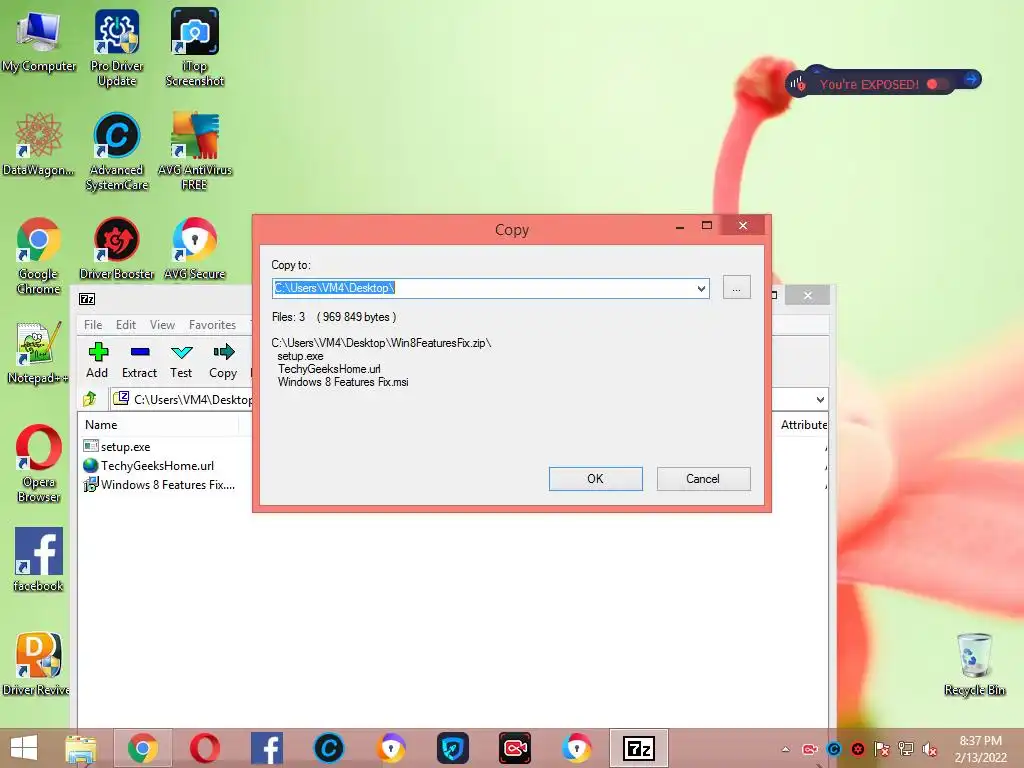Click the Copy tool in 7-Zip toolbar

point(223,360)
